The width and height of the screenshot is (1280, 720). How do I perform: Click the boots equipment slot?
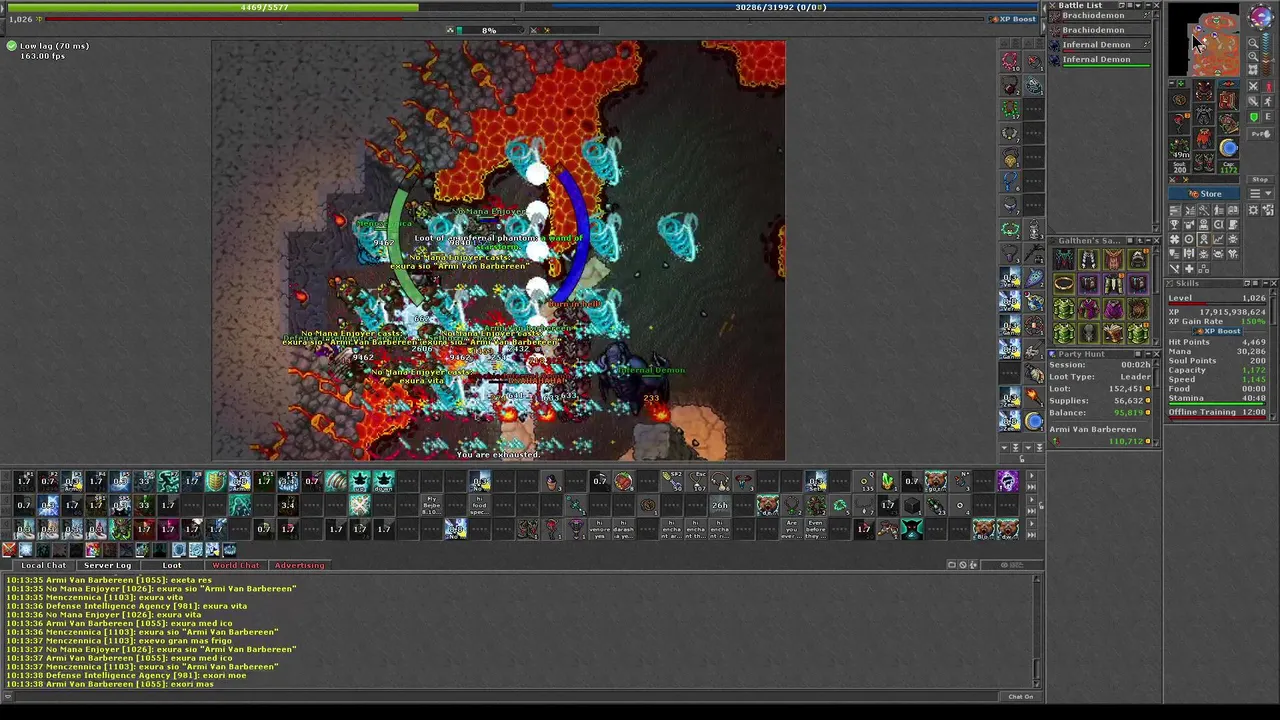(1204, 161)
